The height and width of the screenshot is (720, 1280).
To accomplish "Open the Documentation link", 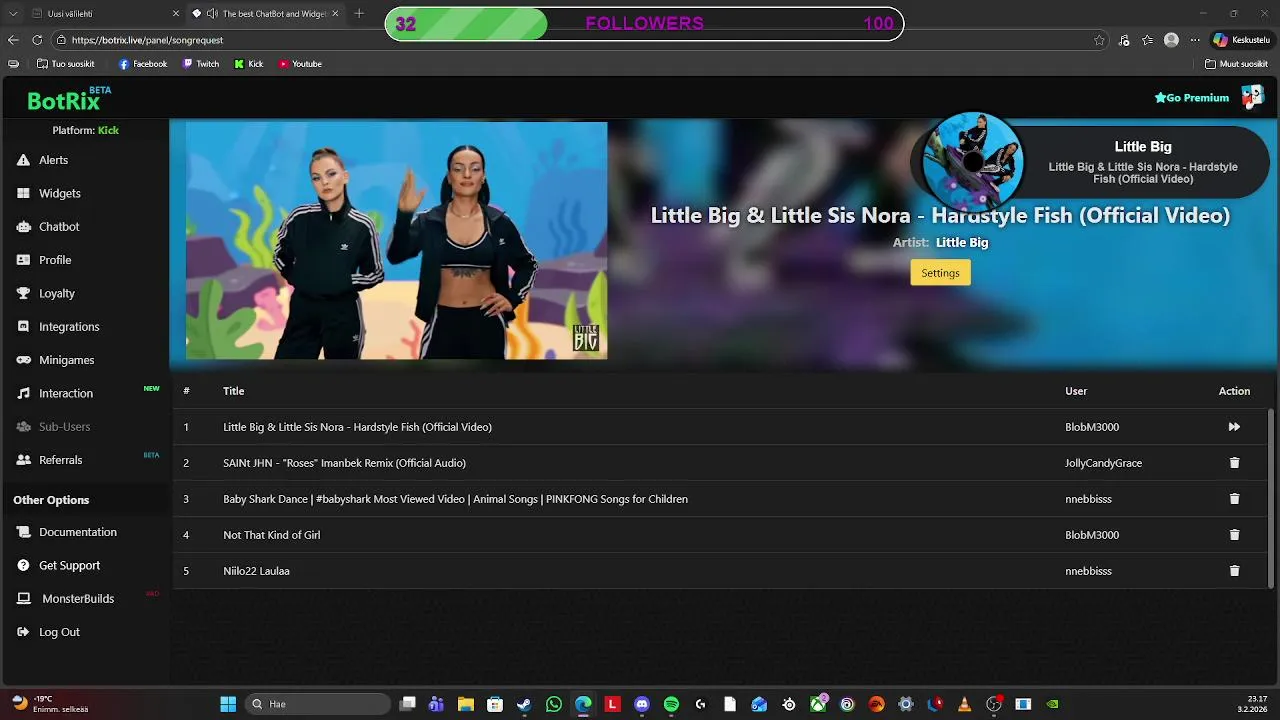I will click(77, 532).
